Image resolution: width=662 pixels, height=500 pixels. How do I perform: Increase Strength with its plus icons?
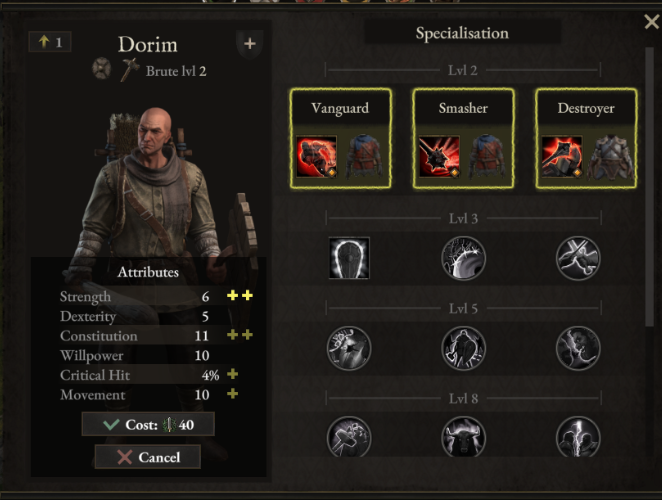coord(240,296)
